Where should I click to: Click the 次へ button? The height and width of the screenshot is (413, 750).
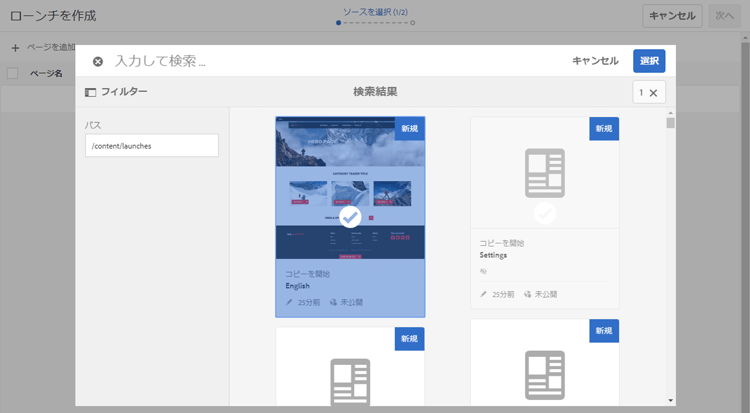point(724,16)
